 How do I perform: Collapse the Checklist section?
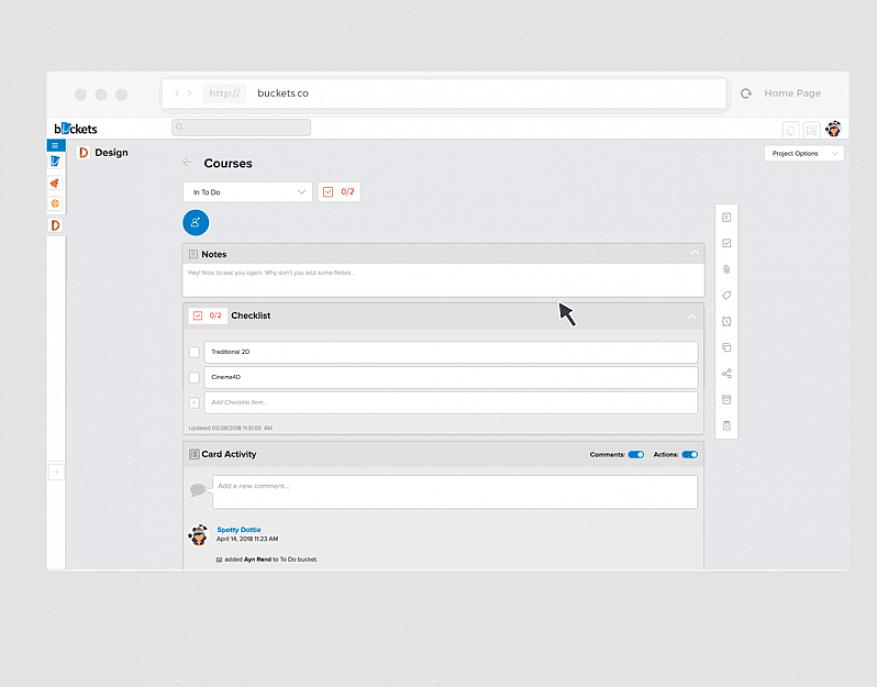coord(691,316)
